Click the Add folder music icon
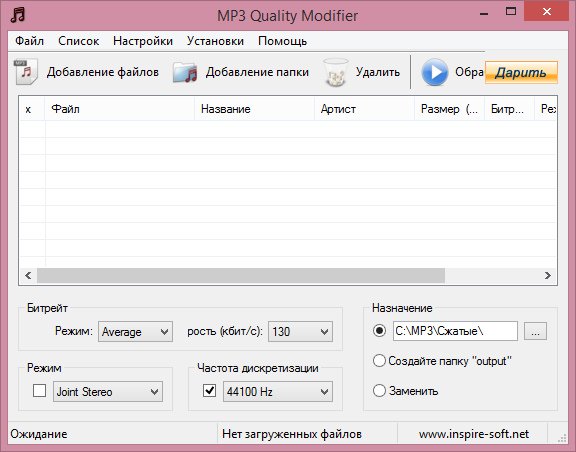Image resolution: width=576 pixels, height=452 pixels. tap(185, 72)
